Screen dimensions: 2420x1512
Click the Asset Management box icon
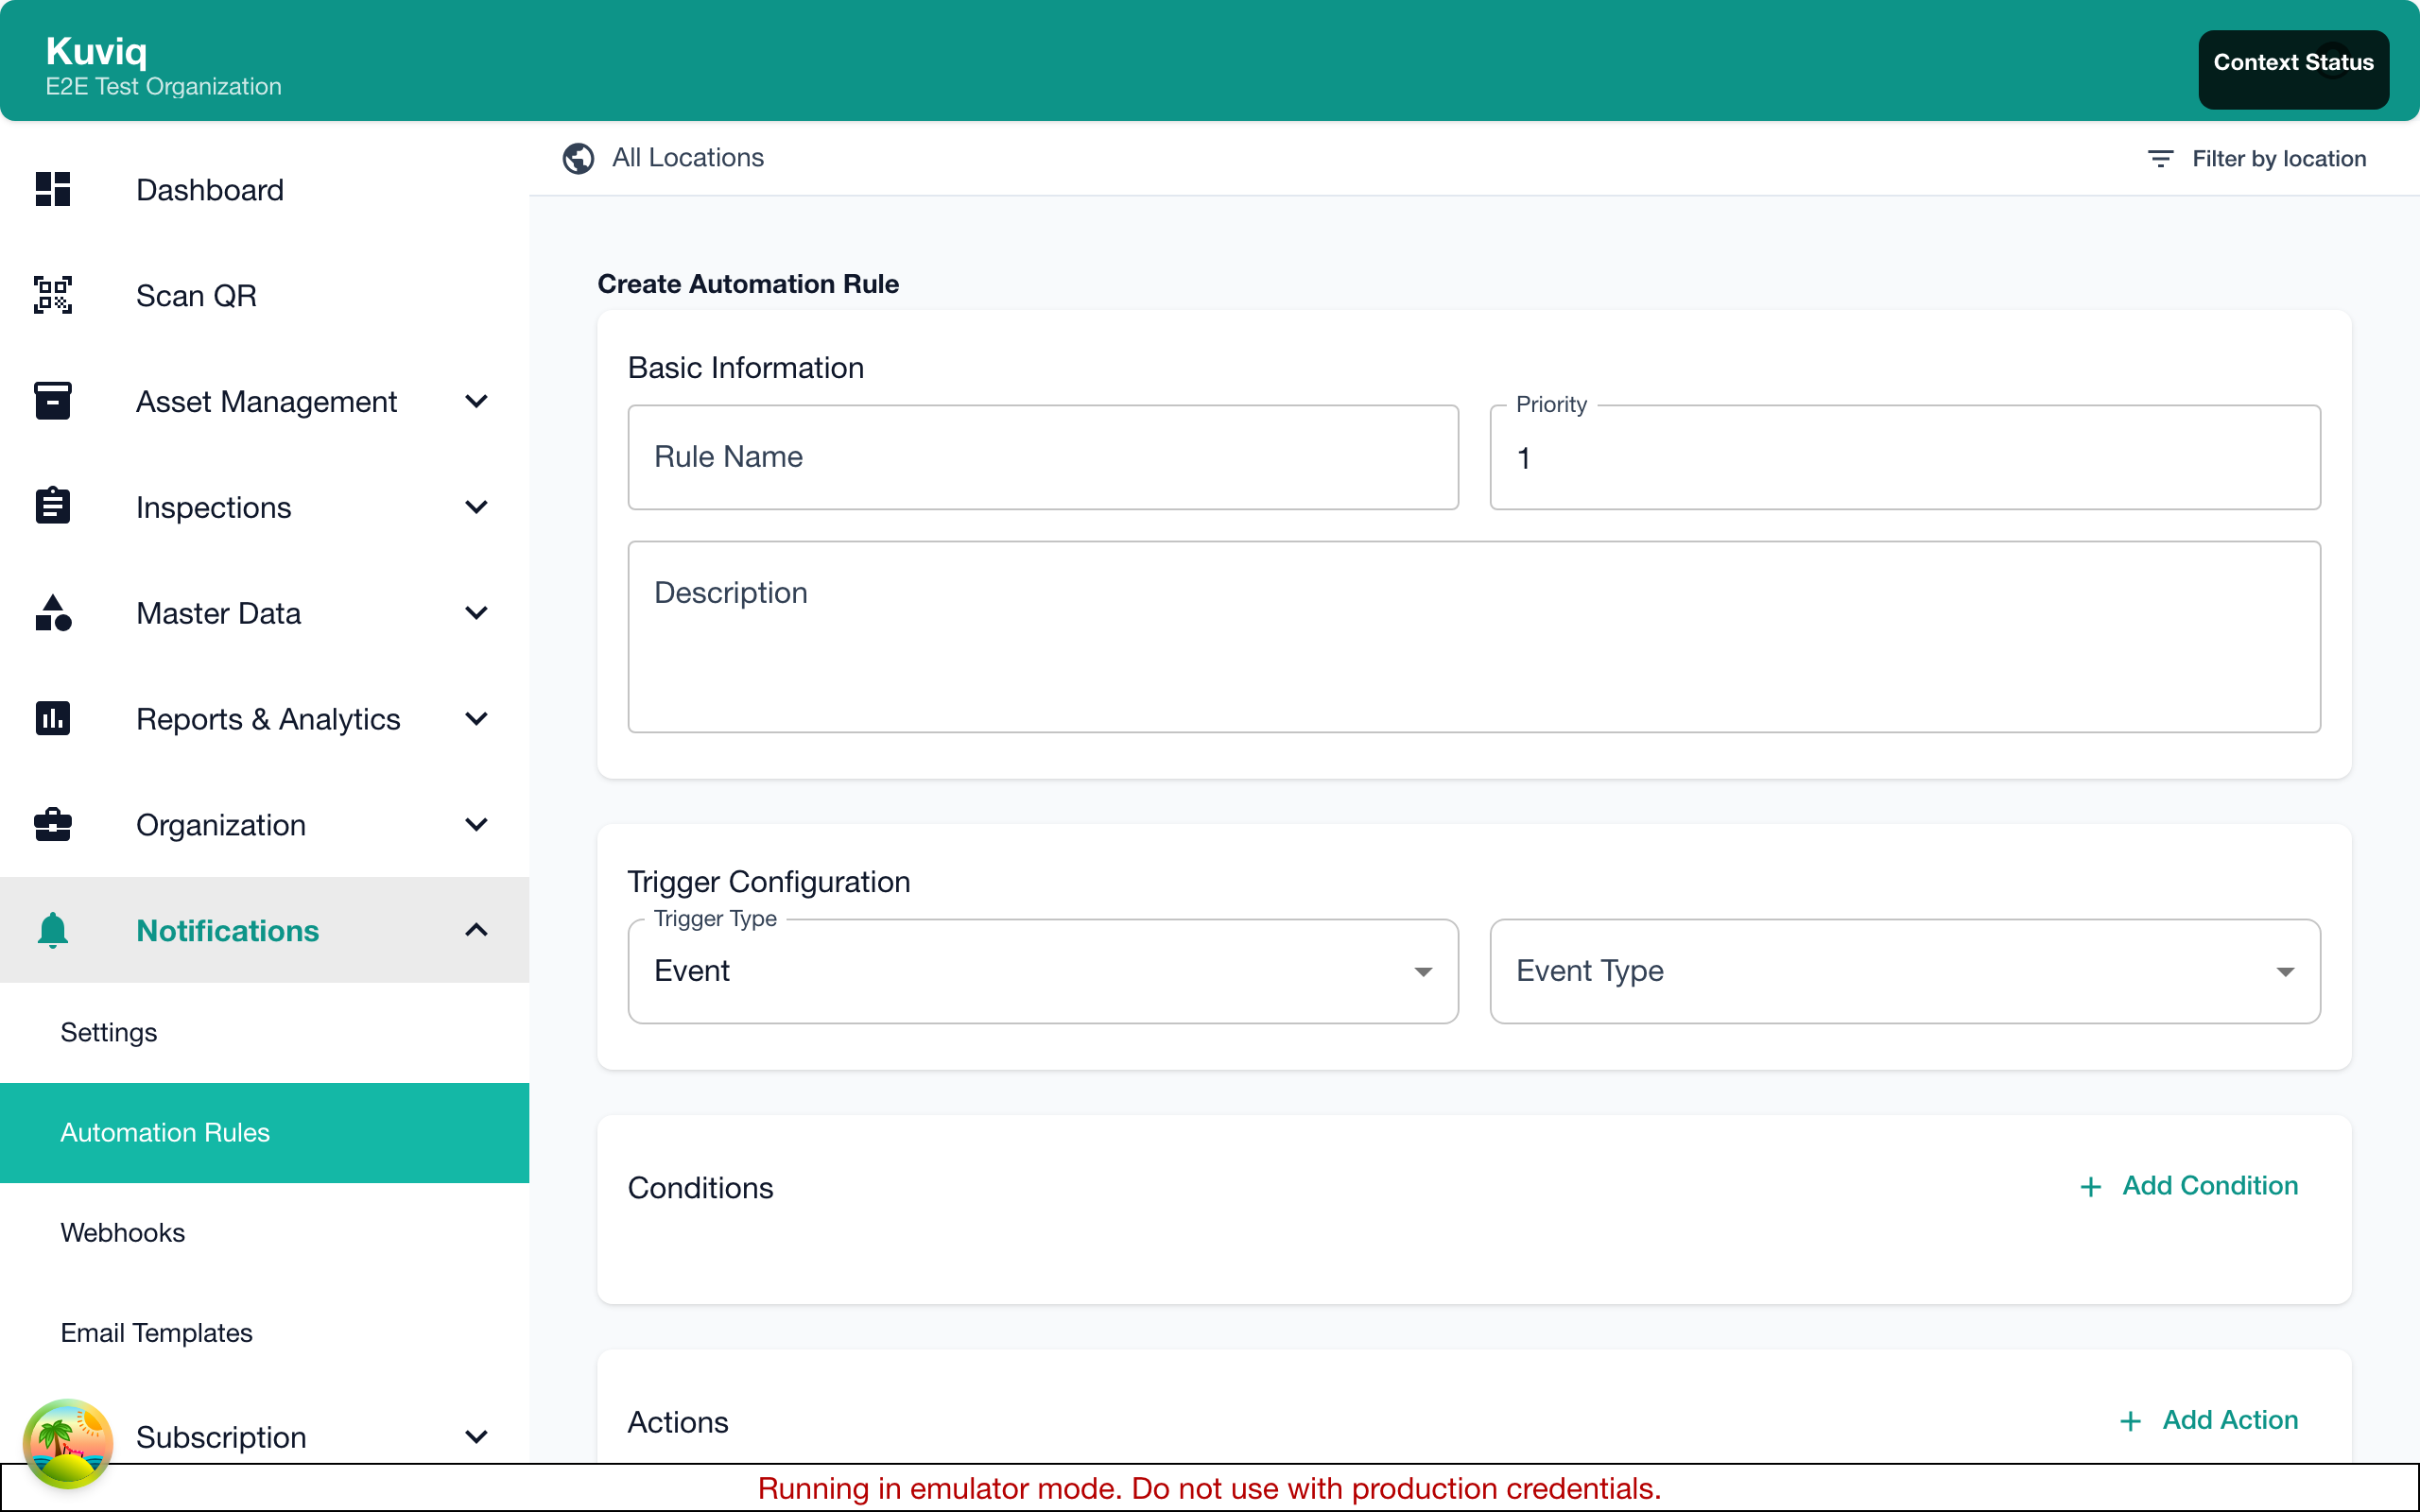pos(53,401)
